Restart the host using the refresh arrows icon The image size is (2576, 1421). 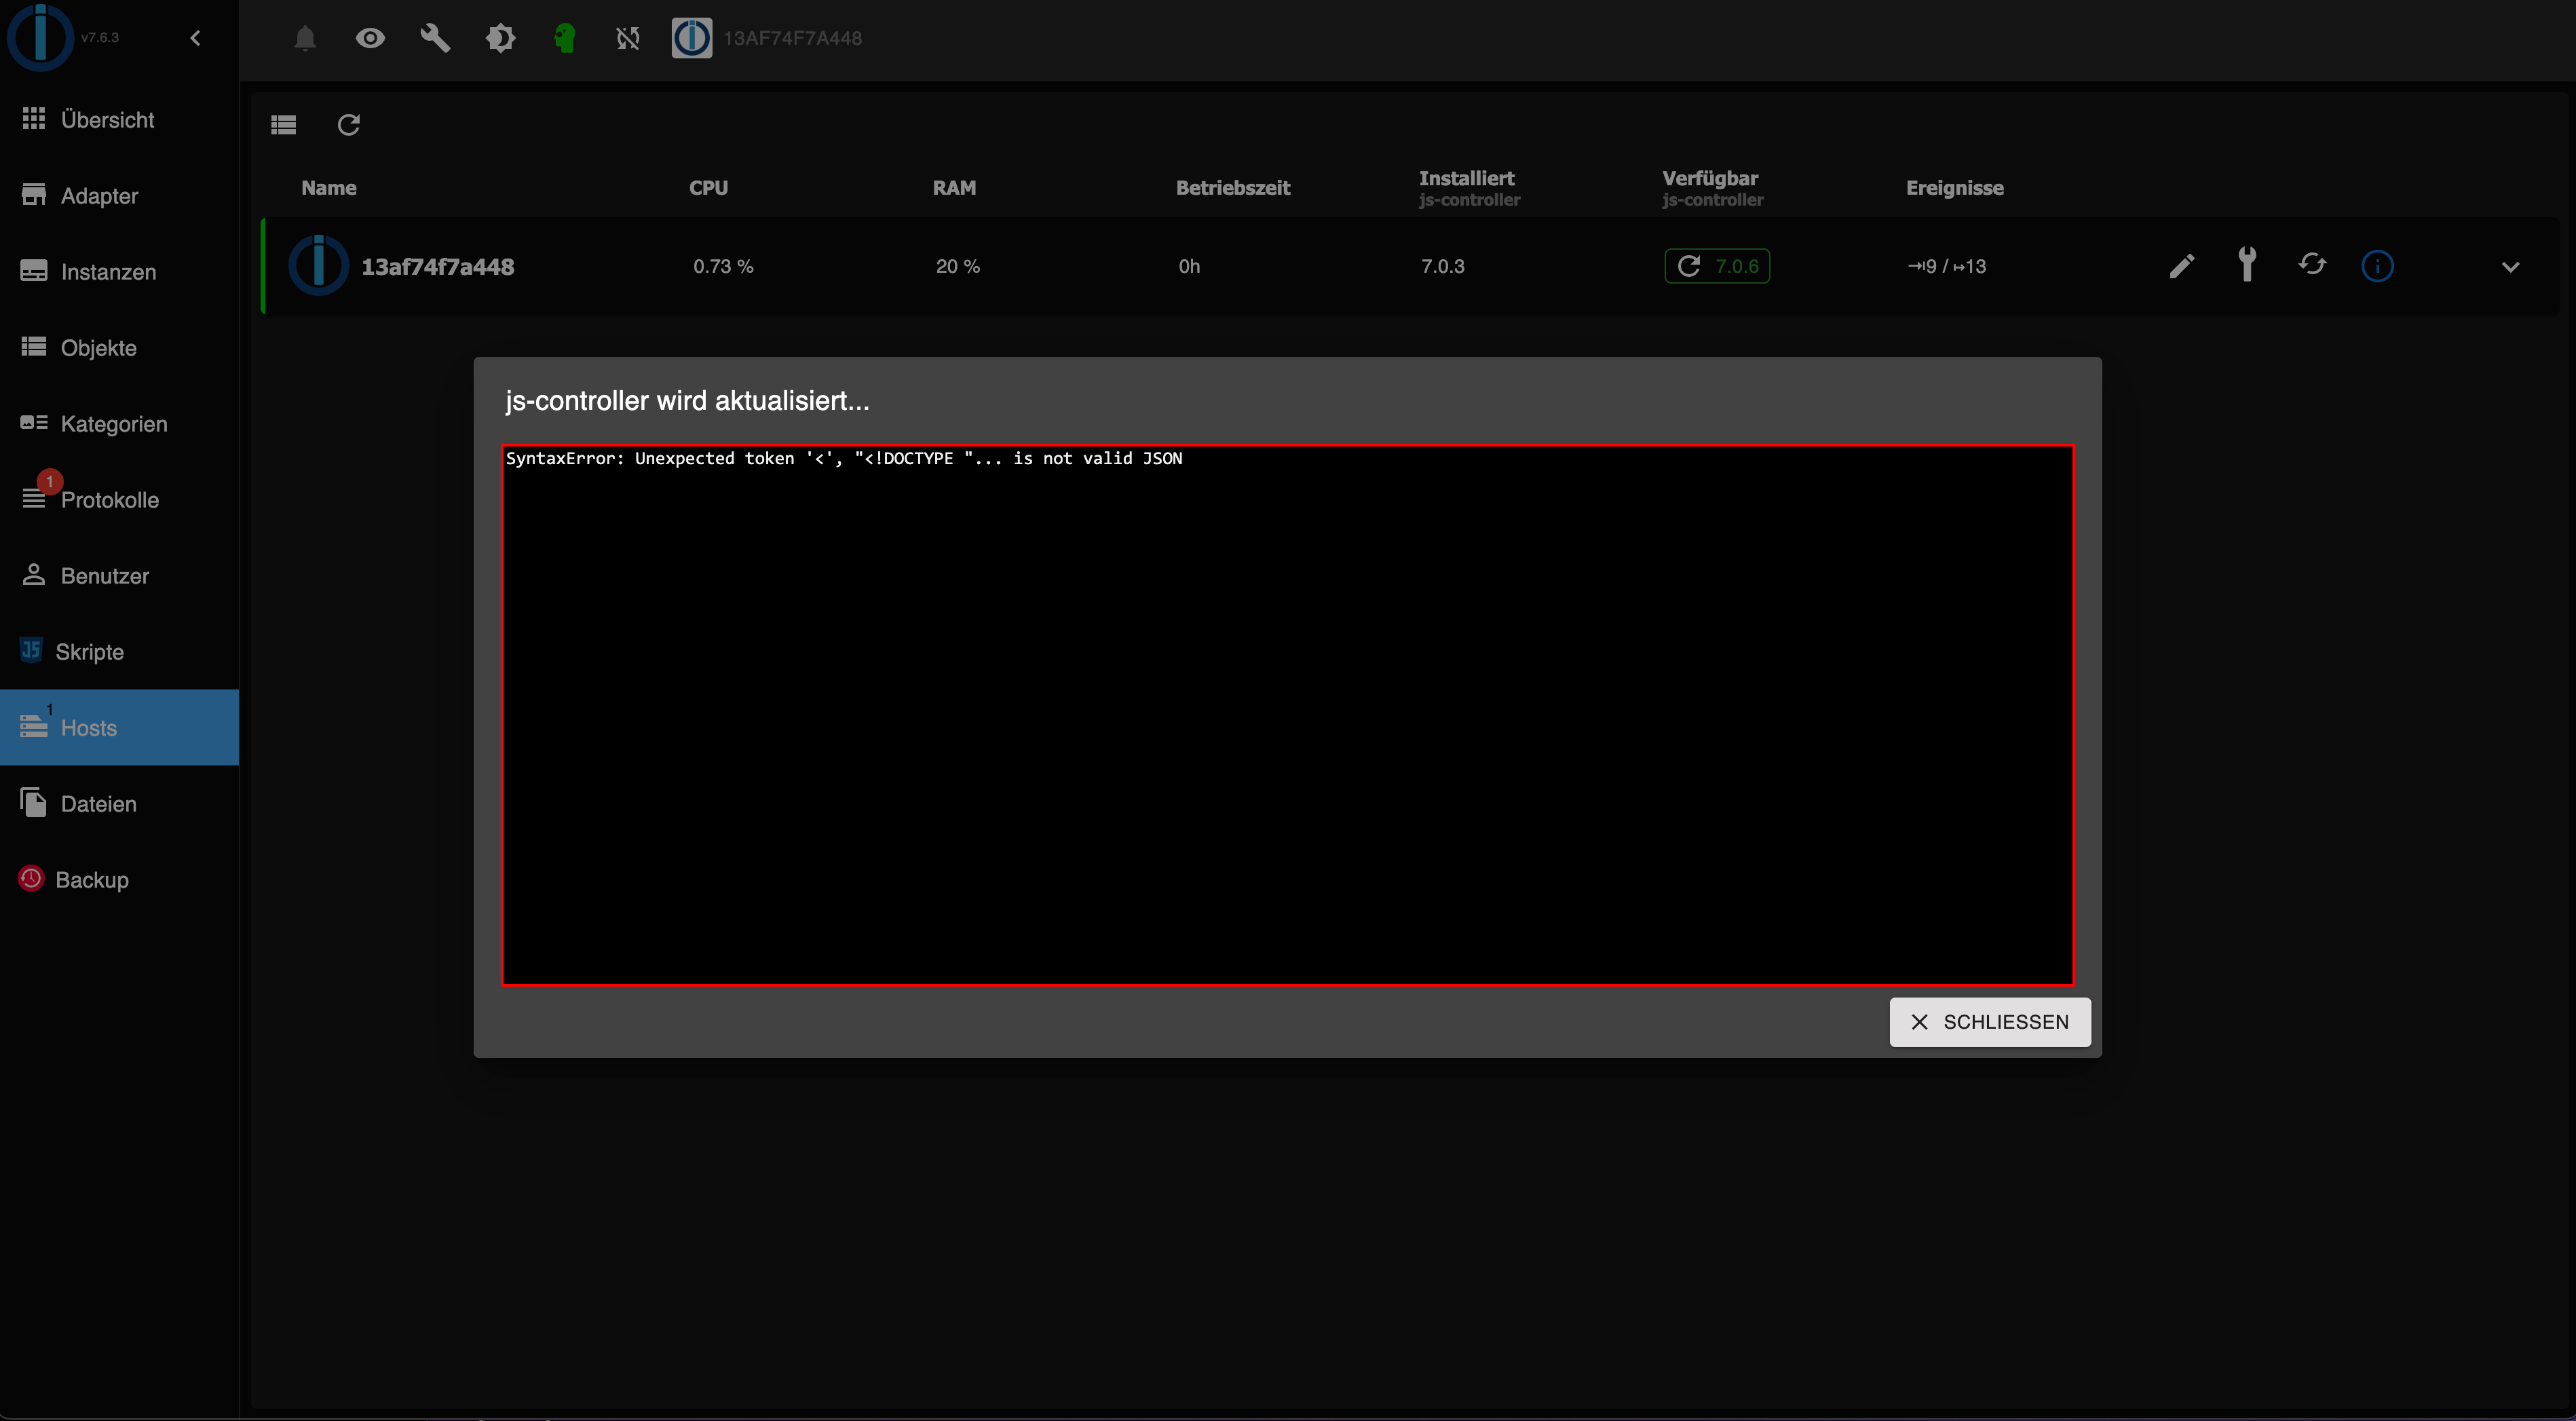[2313, 265]
